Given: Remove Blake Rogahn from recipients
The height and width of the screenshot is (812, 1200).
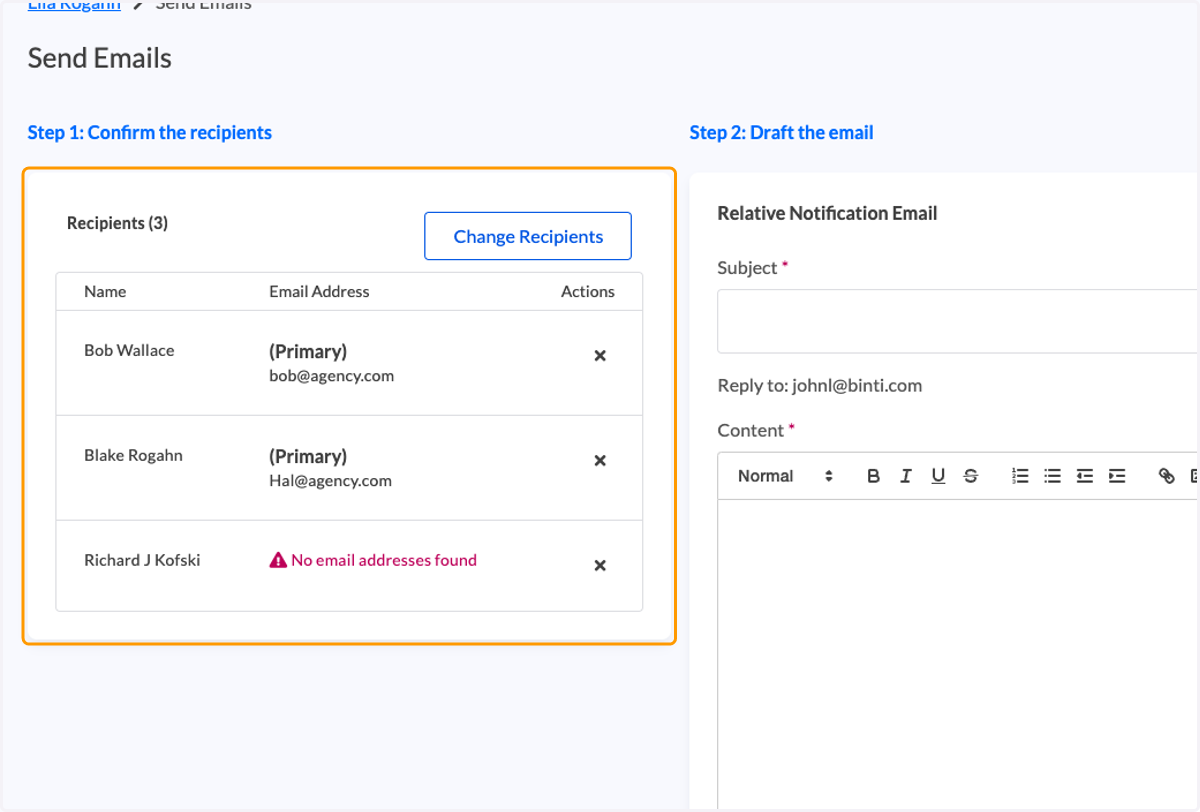Looking at the screenshot, I should pos(600,461).
